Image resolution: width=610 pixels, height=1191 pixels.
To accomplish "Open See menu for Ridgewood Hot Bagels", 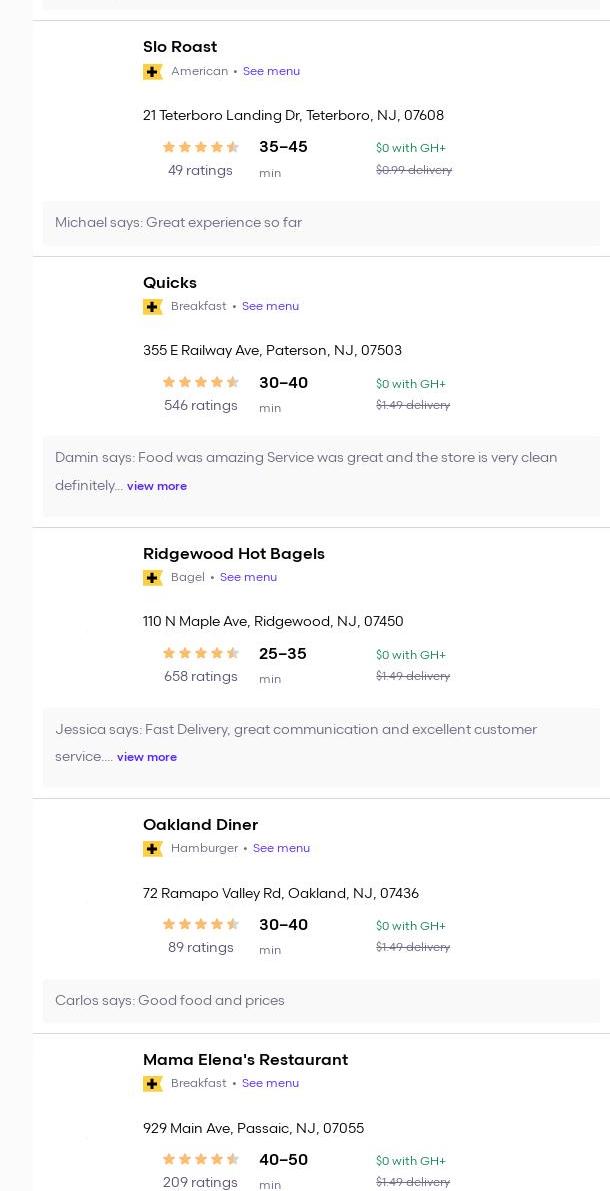I will (x=248, y=578).
